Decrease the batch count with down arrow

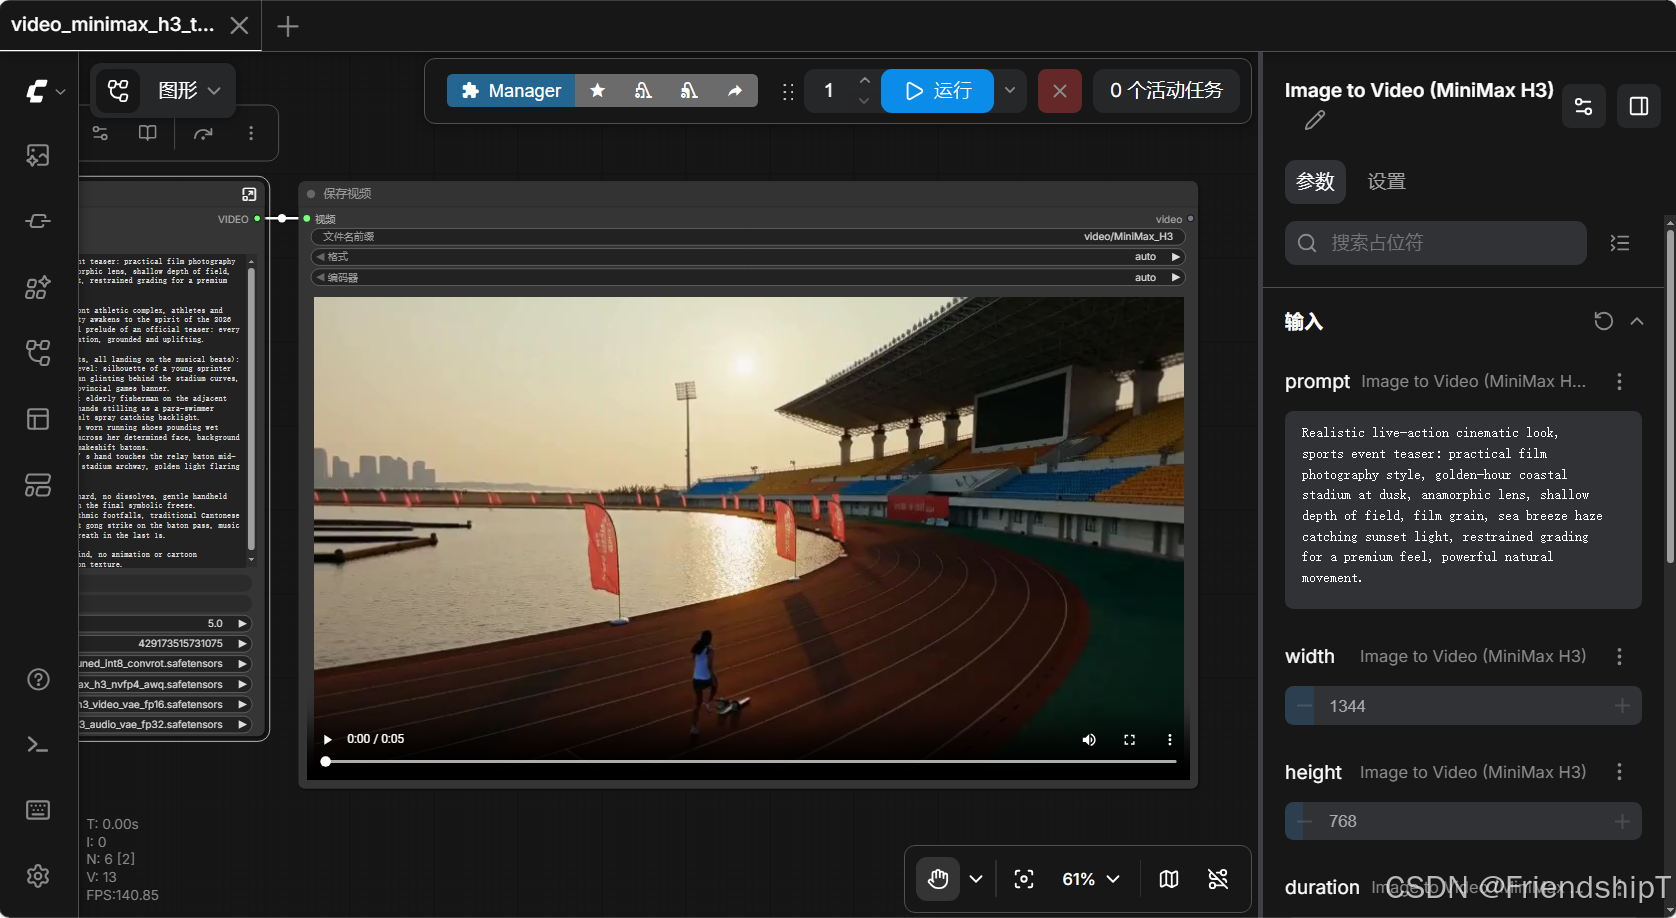(x=865, y=101)
